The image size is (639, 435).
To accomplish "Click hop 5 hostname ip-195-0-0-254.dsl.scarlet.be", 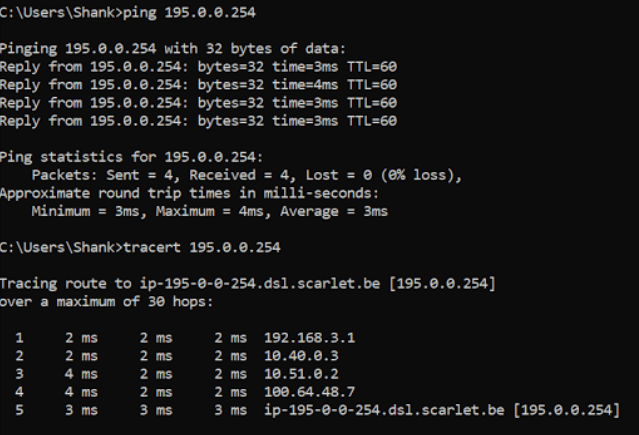I will [384, 410].
